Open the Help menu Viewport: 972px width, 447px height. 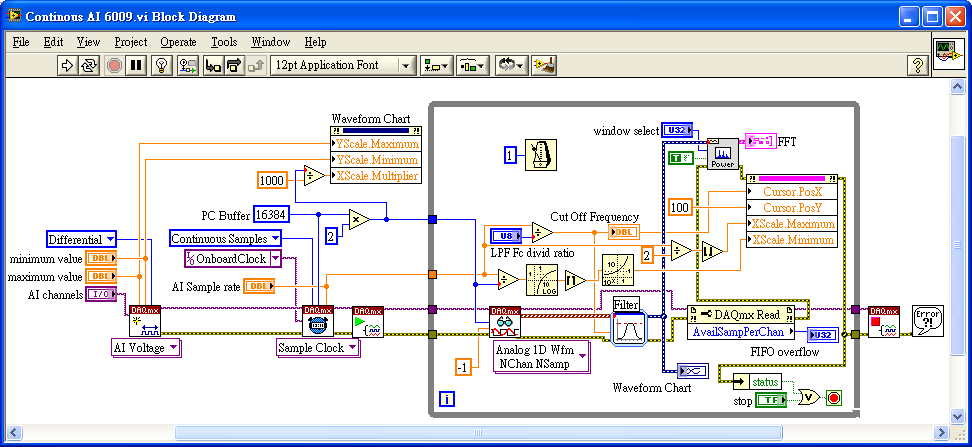click(x=315, y=42)
